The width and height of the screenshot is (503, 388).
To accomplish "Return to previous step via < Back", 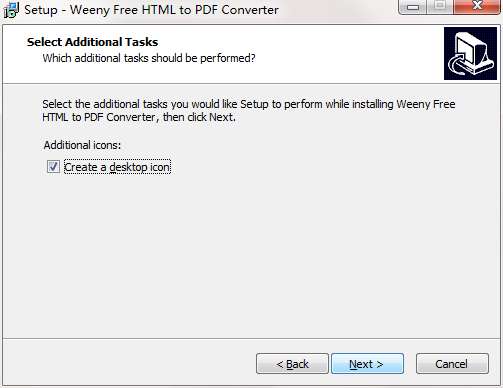I will coord(292,364).
